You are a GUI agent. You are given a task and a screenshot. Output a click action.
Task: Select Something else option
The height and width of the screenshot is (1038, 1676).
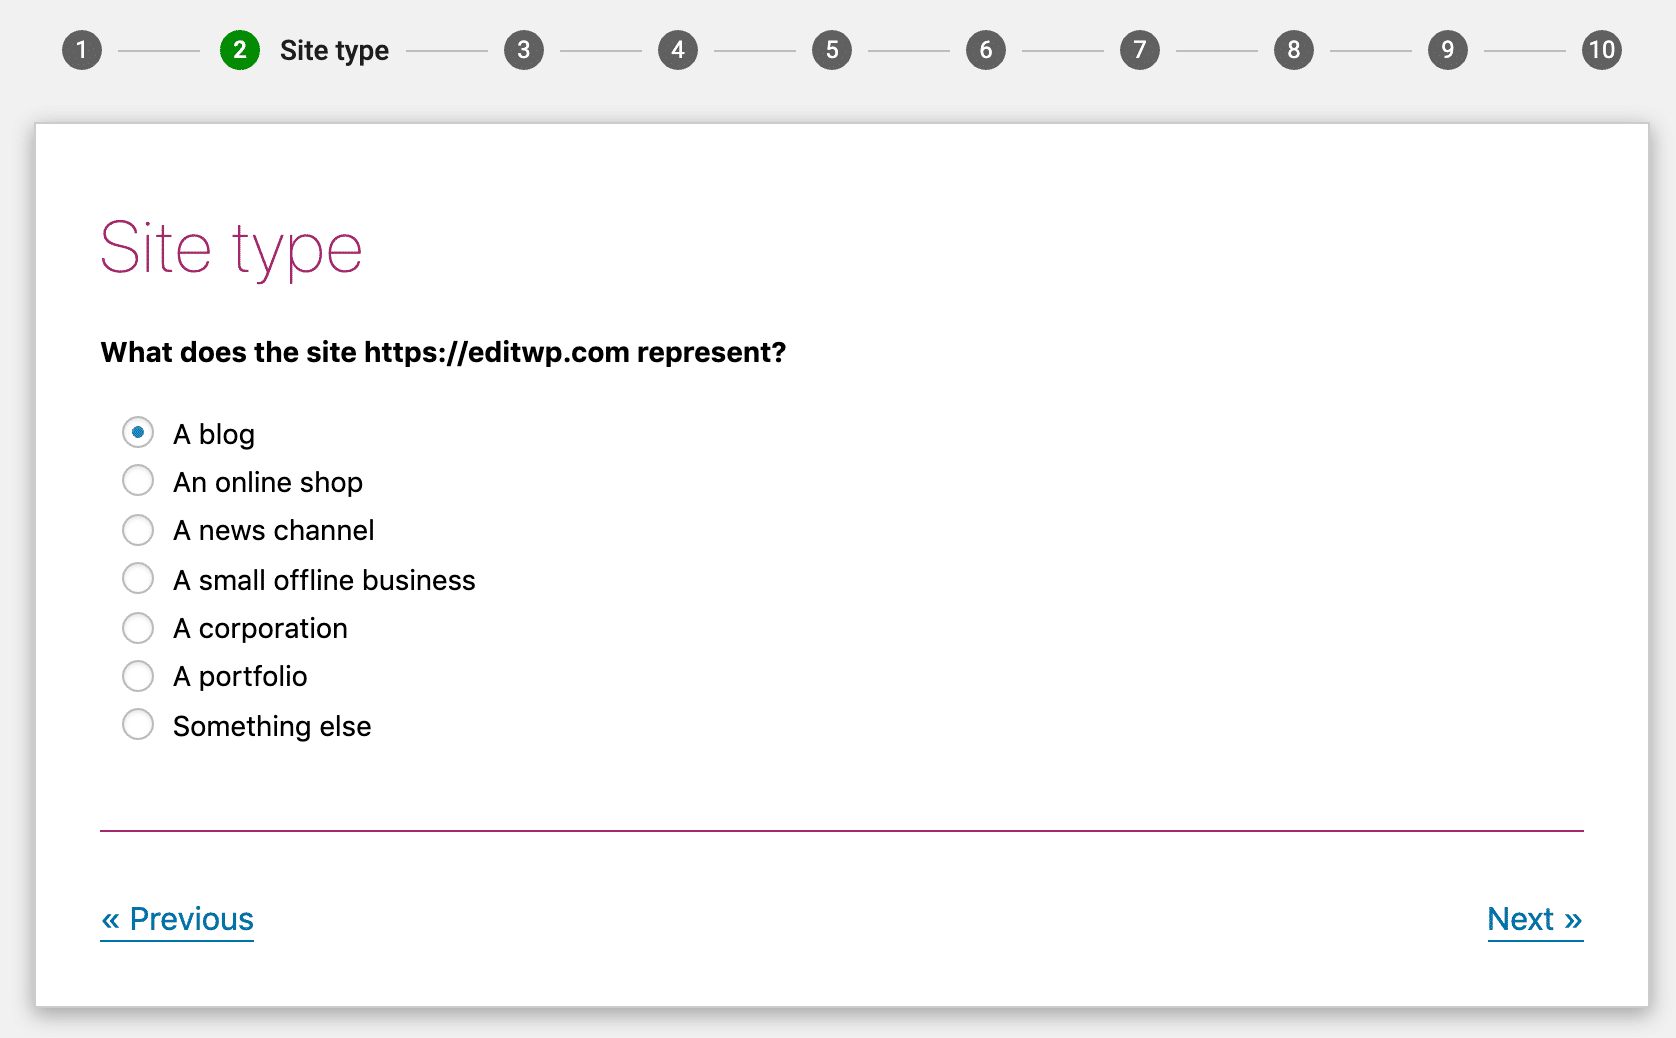[138, 723]
